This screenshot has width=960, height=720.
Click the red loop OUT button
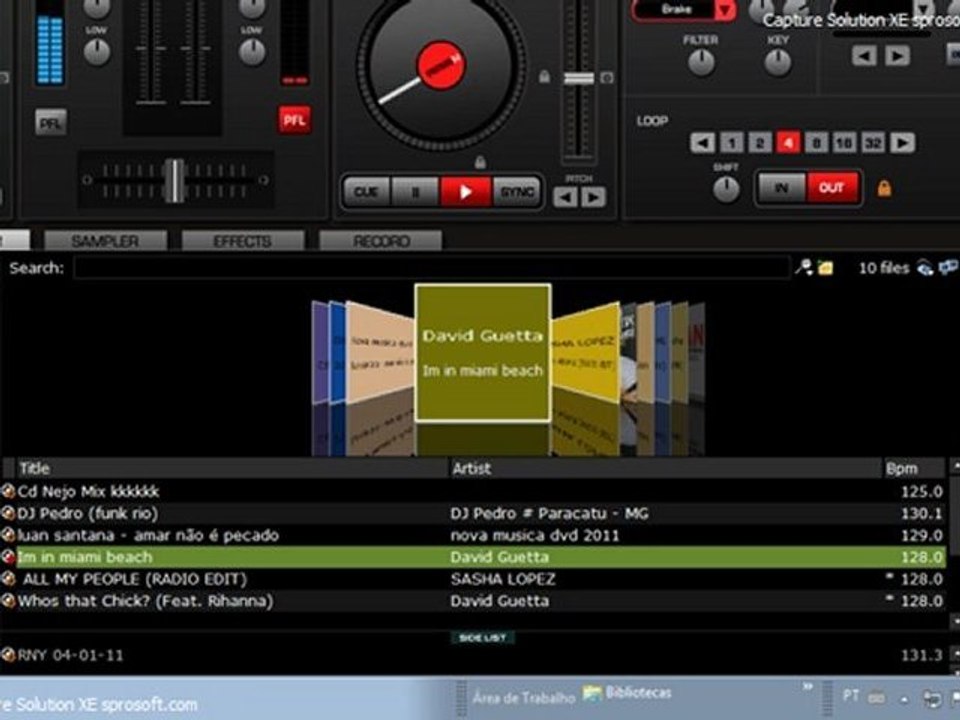832,188
